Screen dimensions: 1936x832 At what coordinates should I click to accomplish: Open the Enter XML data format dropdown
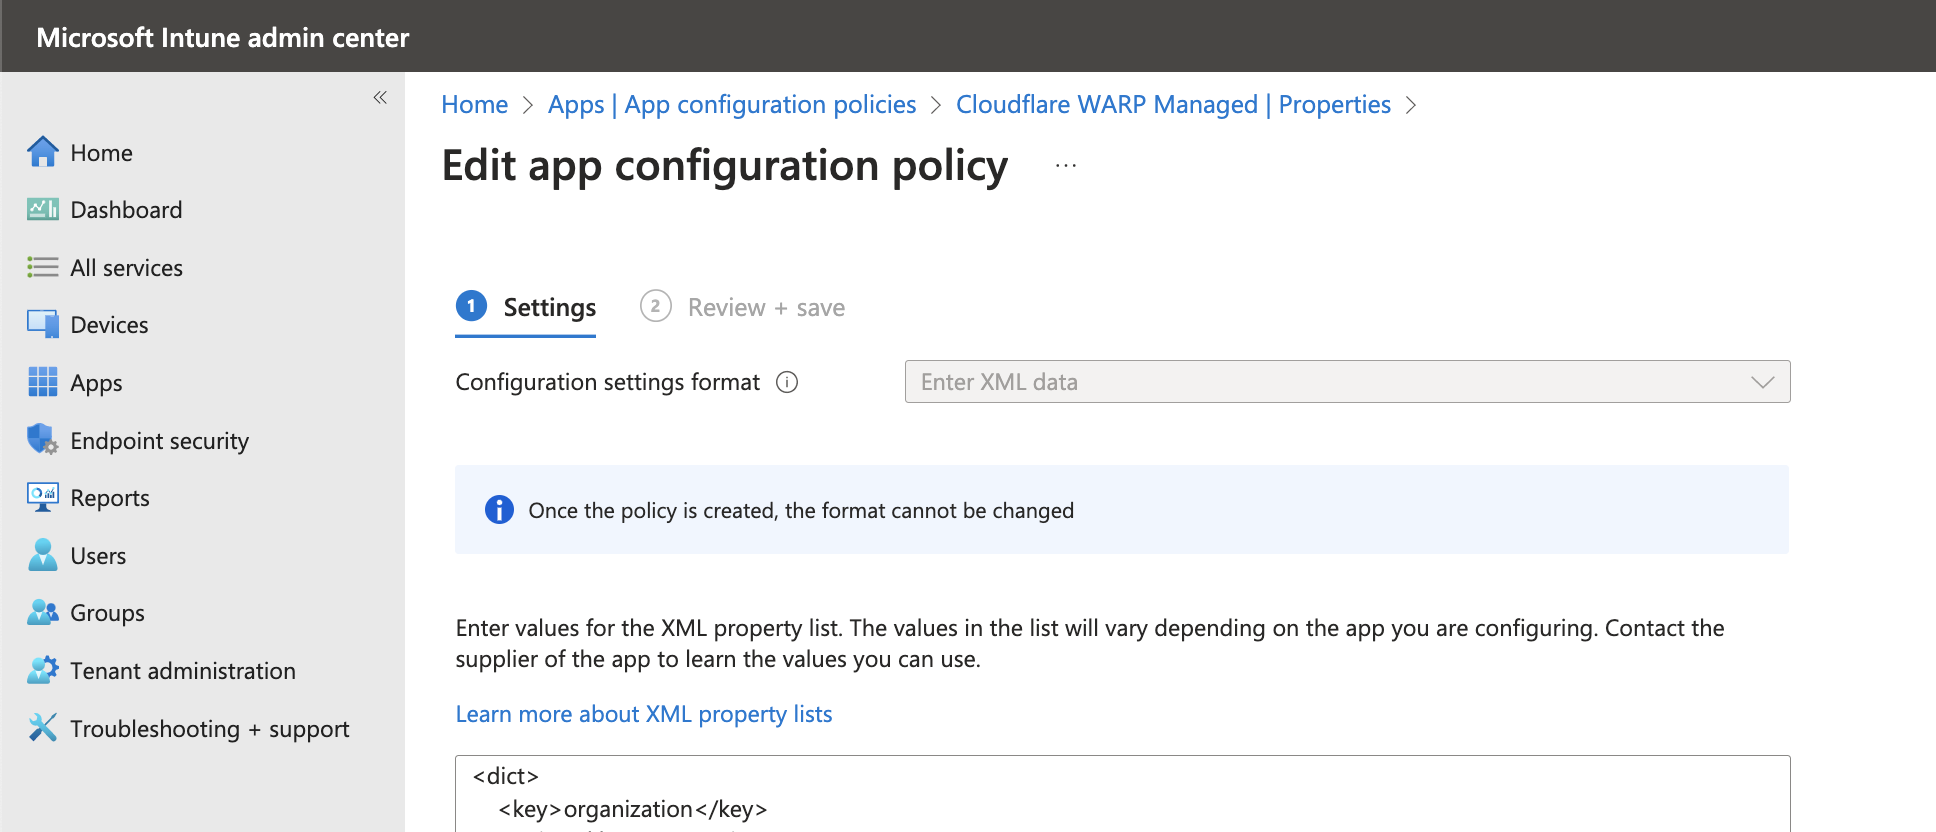click(x=1347, y=382)
